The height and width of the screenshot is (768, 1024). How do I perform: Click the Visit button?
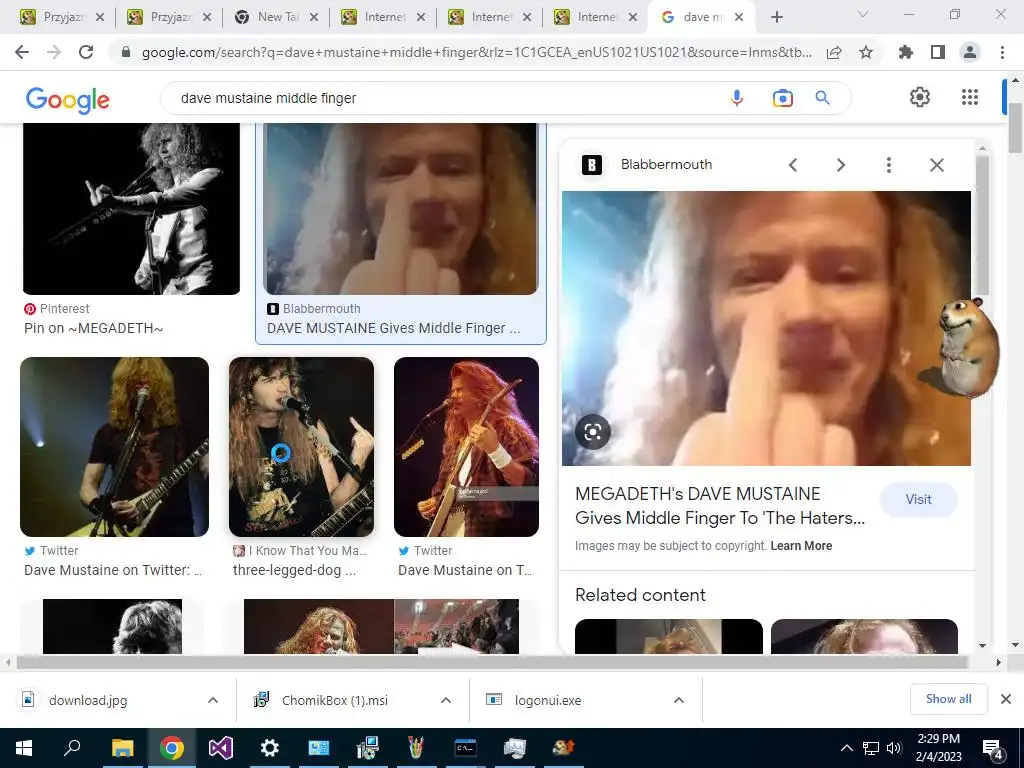(x=918, y=500)
